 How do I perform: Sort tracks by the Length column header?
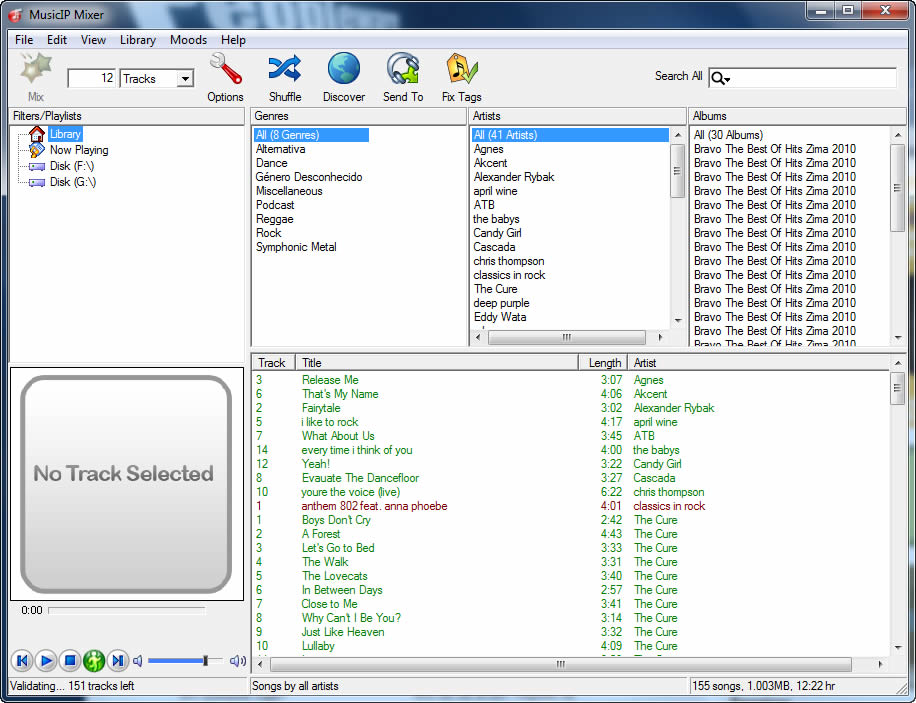[x=604, y=363]
